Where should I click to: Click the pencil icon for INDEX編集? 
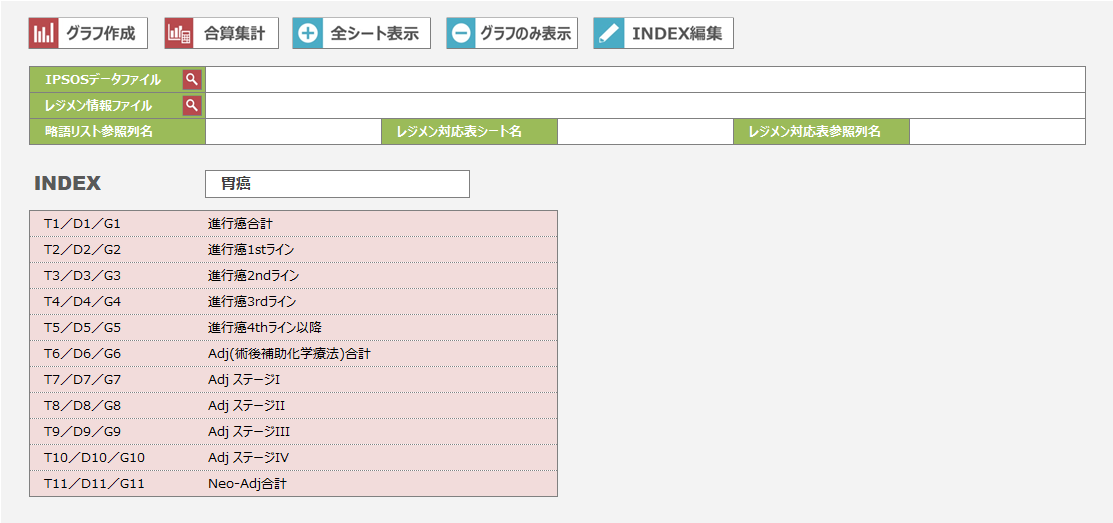[x=608, y=33]
